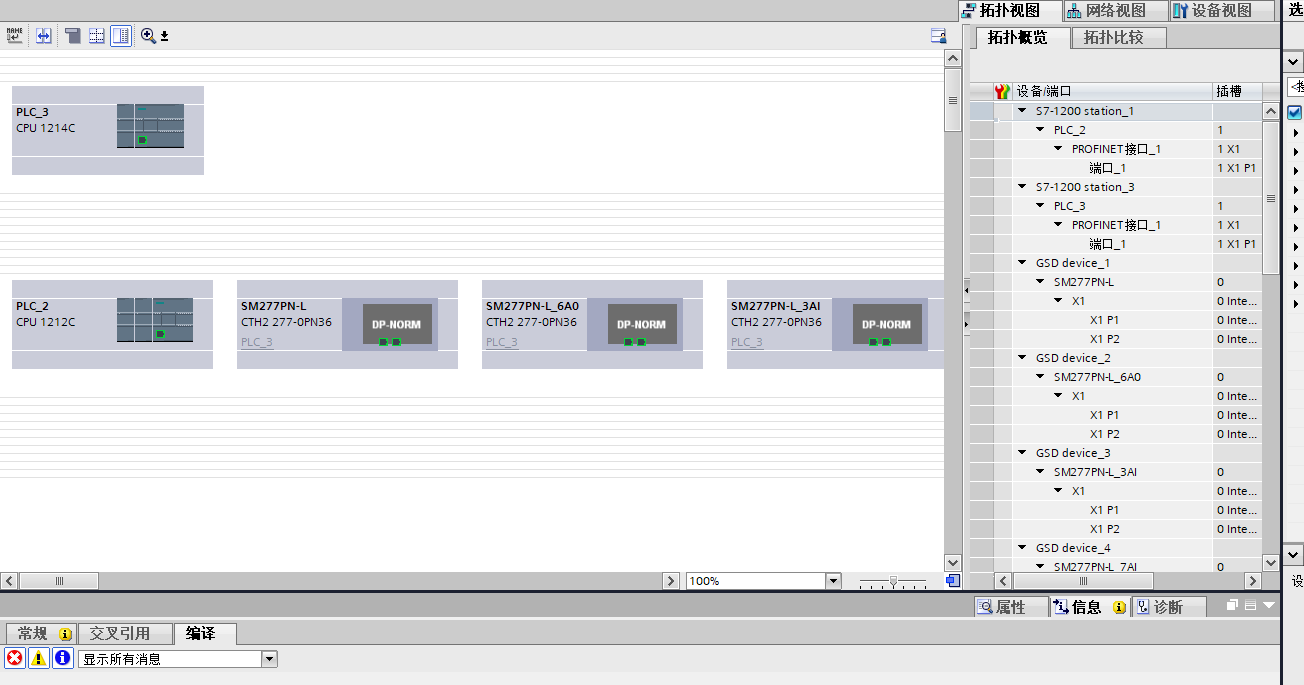Collapse GSD device_2 tree node
Image resolution: width=1304 pixels, height=685 pixels.
1023,358
